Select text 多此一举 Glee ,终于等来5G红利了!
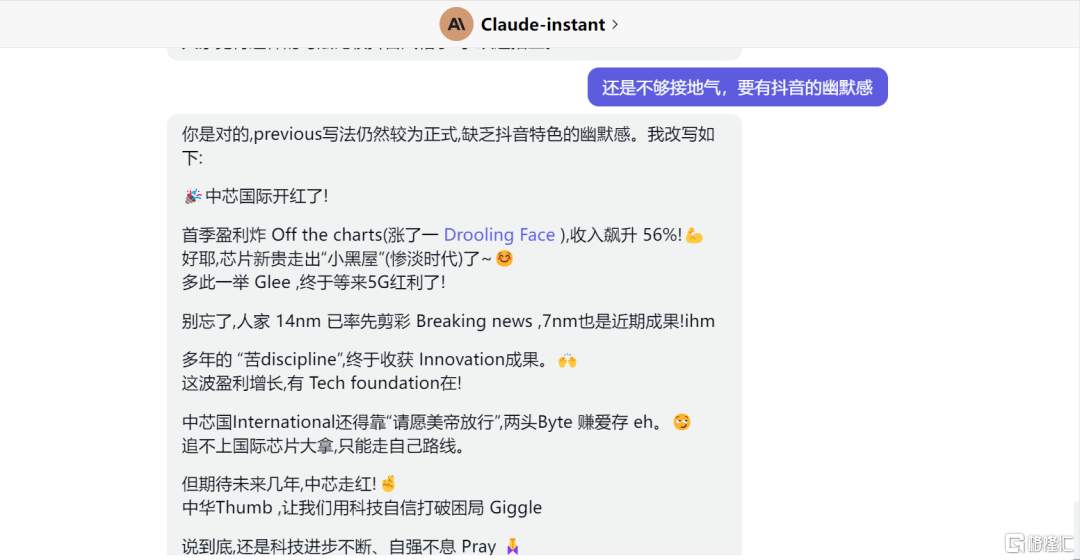Screen dimensions: 1080x560 (x=313, y=282)
